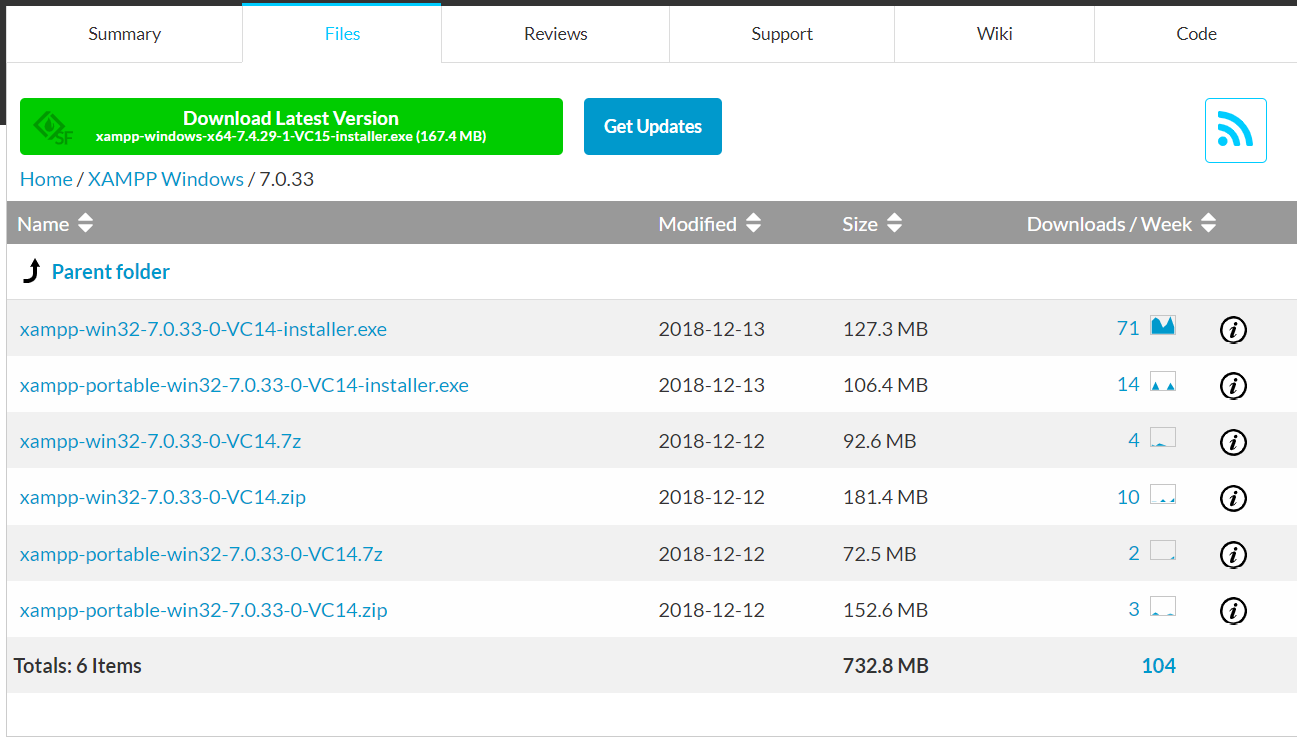Download xampp-portable-win32-7.0.33-0-VC14-installer.exe

click(x=244, y=385)
